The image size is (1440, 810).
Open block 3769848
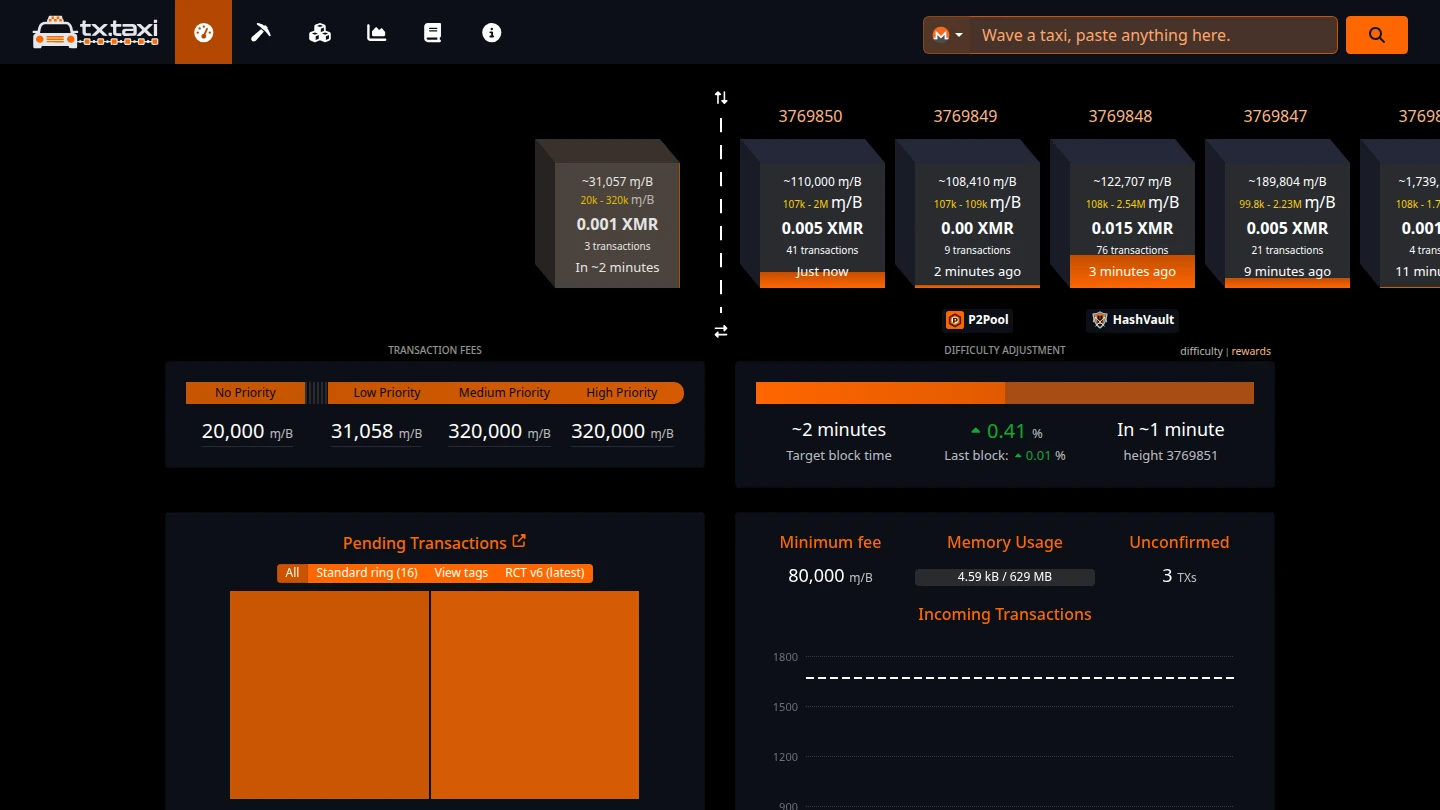point(1122,213)
